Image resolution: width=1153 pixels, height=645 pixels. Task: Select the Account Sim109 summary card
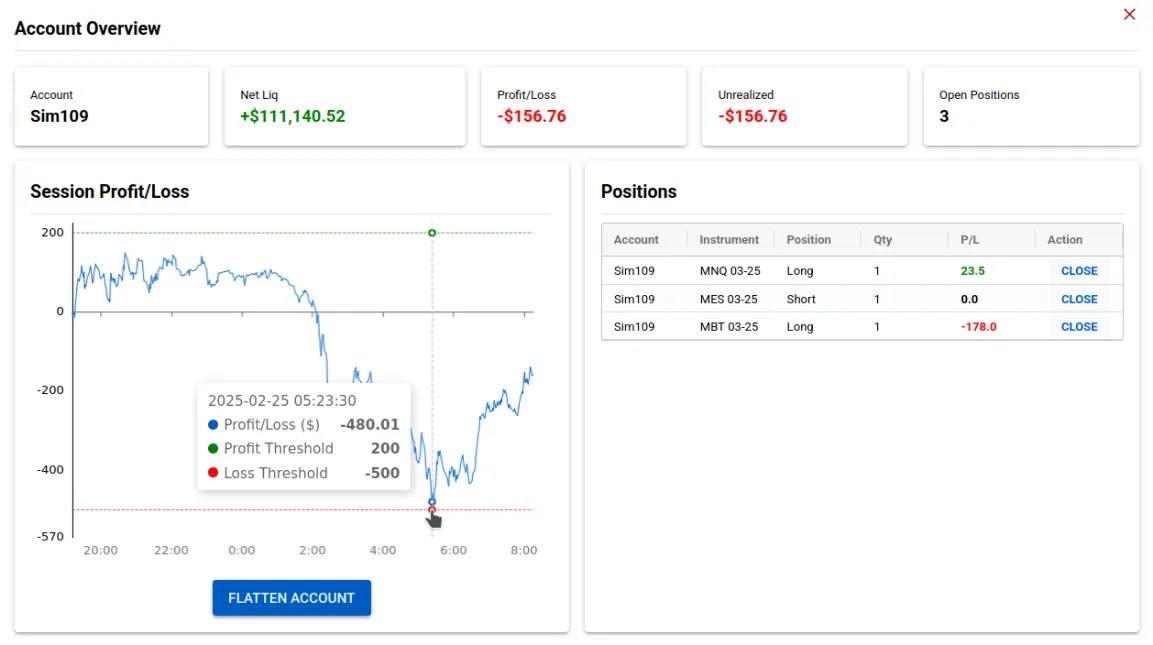point(111,106)
